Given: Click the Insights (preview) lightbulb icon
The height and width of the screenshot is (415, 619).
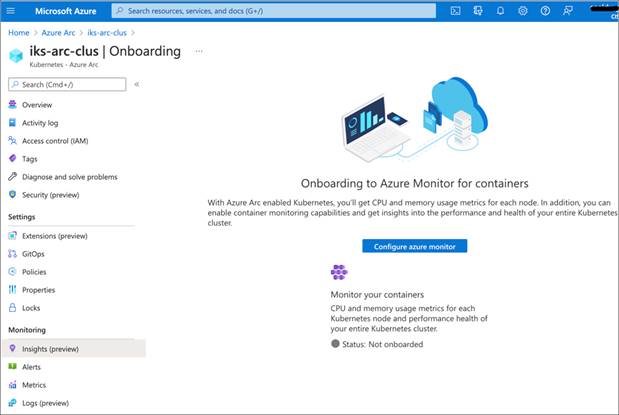Looking at the screenshot, I should point(13,348).
